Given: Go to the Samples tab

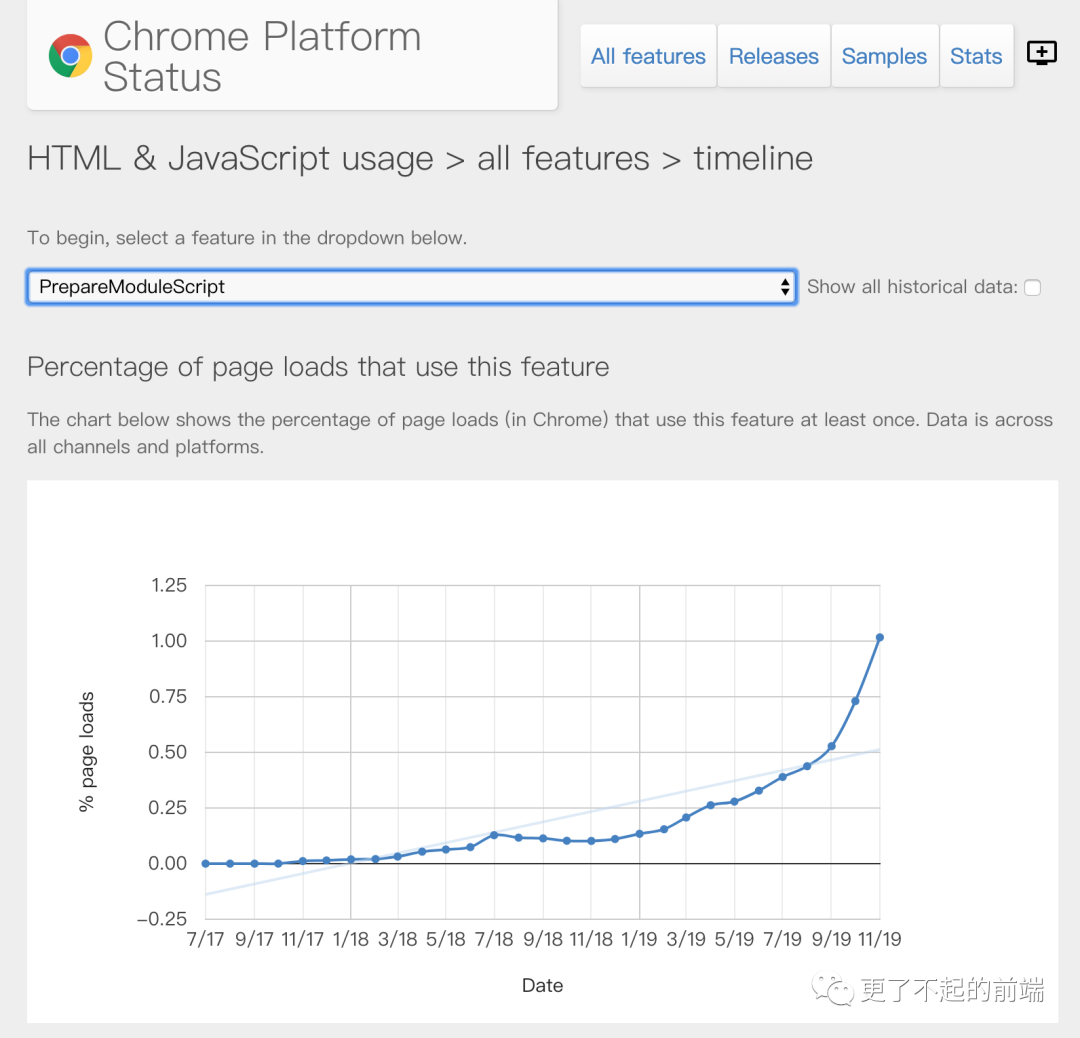Looking at the screenshot, I should (884, 56).
